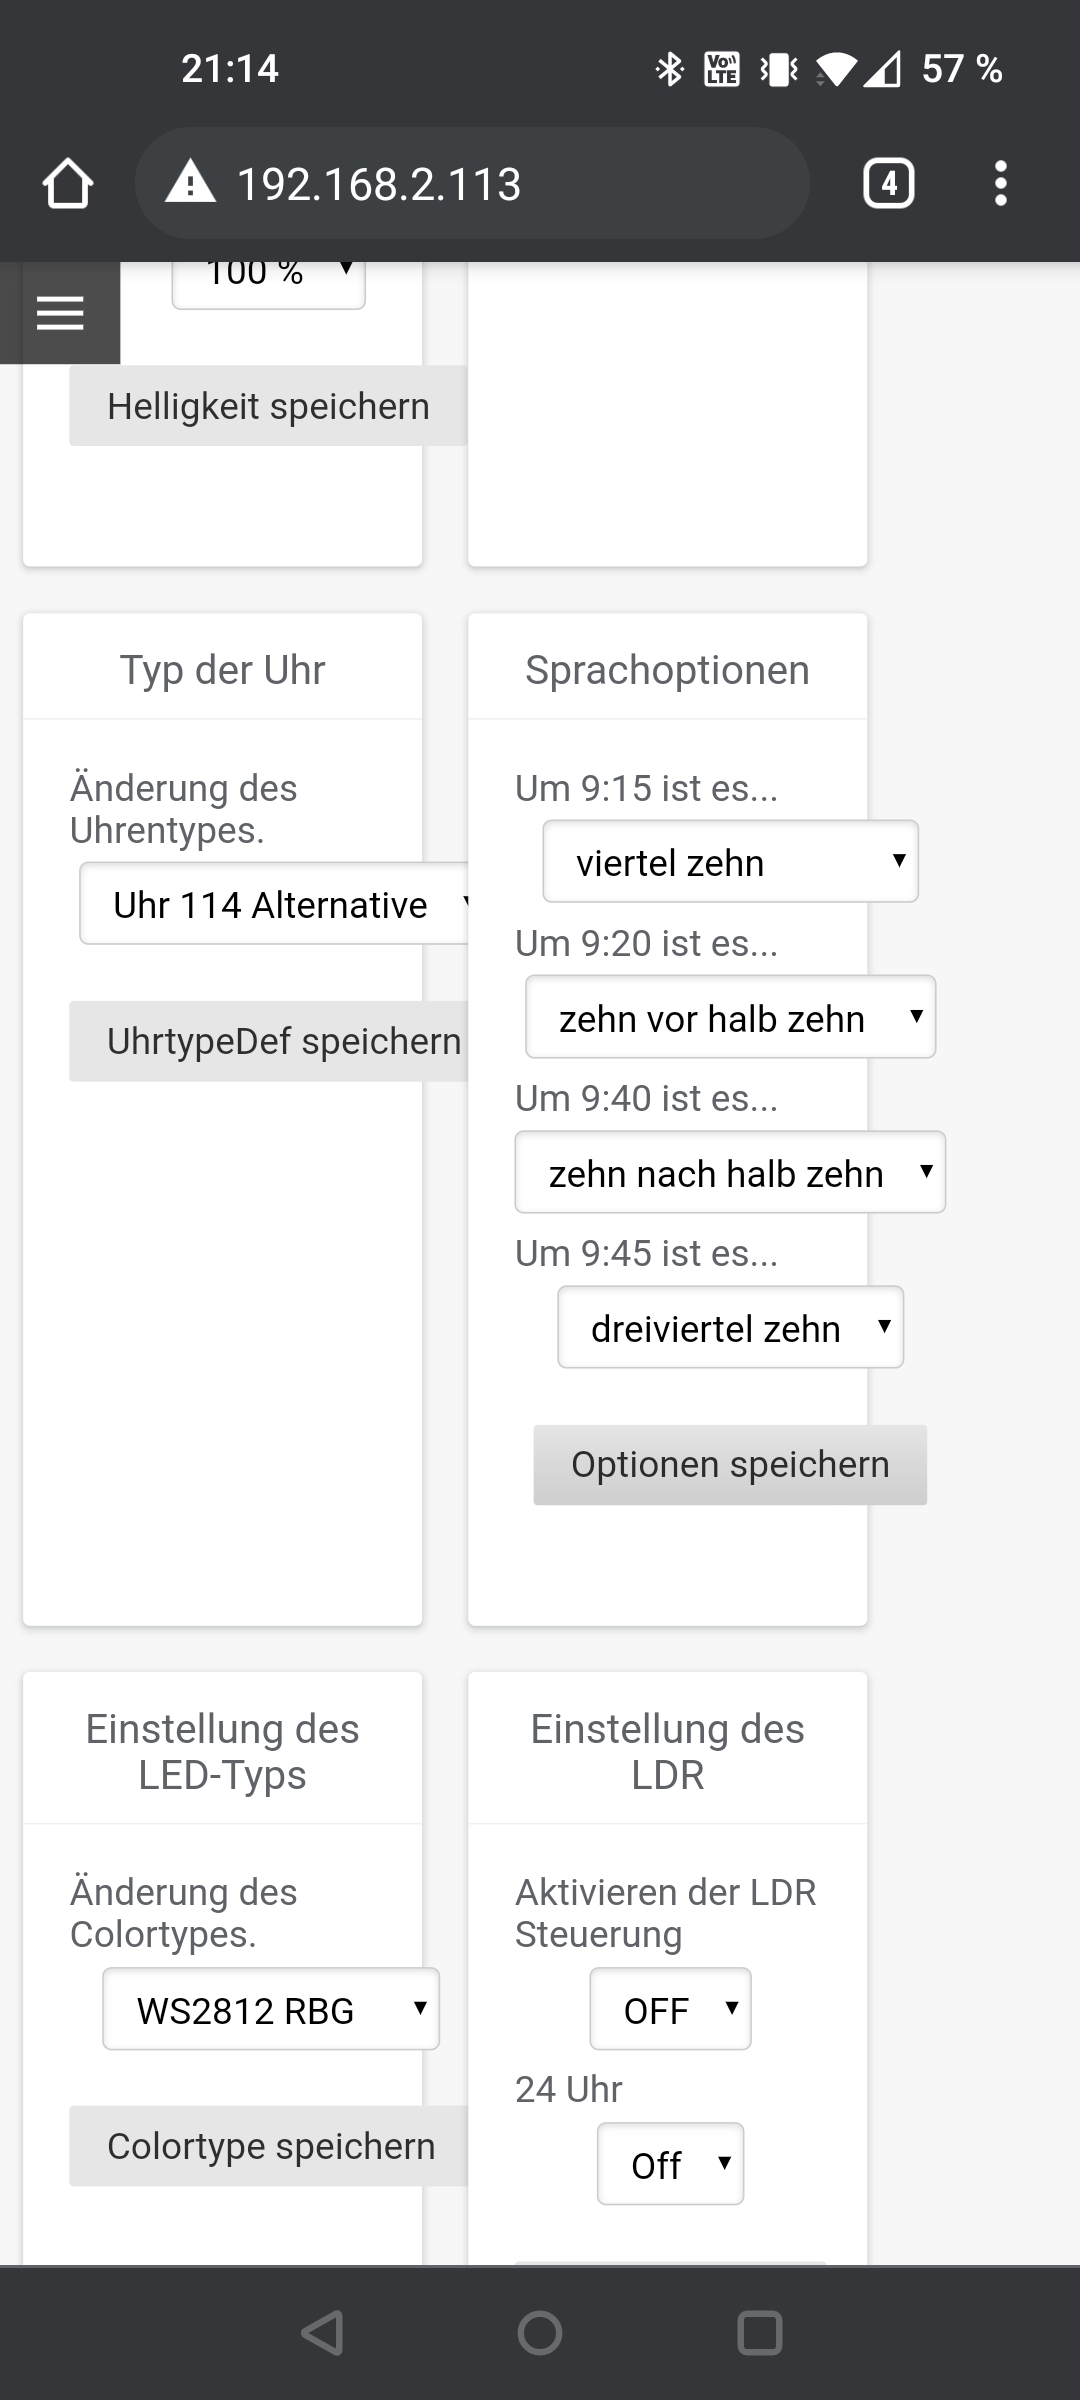The height and width of the screenshot is (2400, 1080).
Task: Toggle LDR Steuerung from OFF
Action: pyautogui.click(x=670, y=2010)
